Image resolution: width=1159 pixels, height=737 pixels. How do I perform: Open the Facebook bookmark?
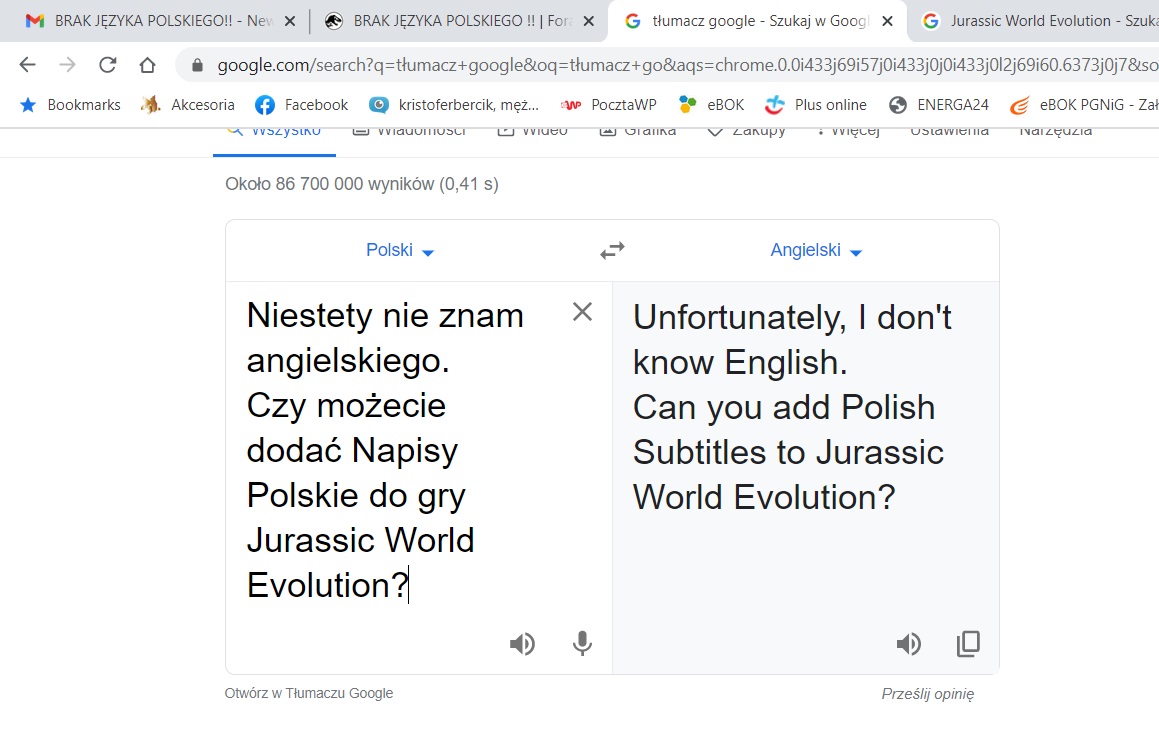(x=301, y=105)
